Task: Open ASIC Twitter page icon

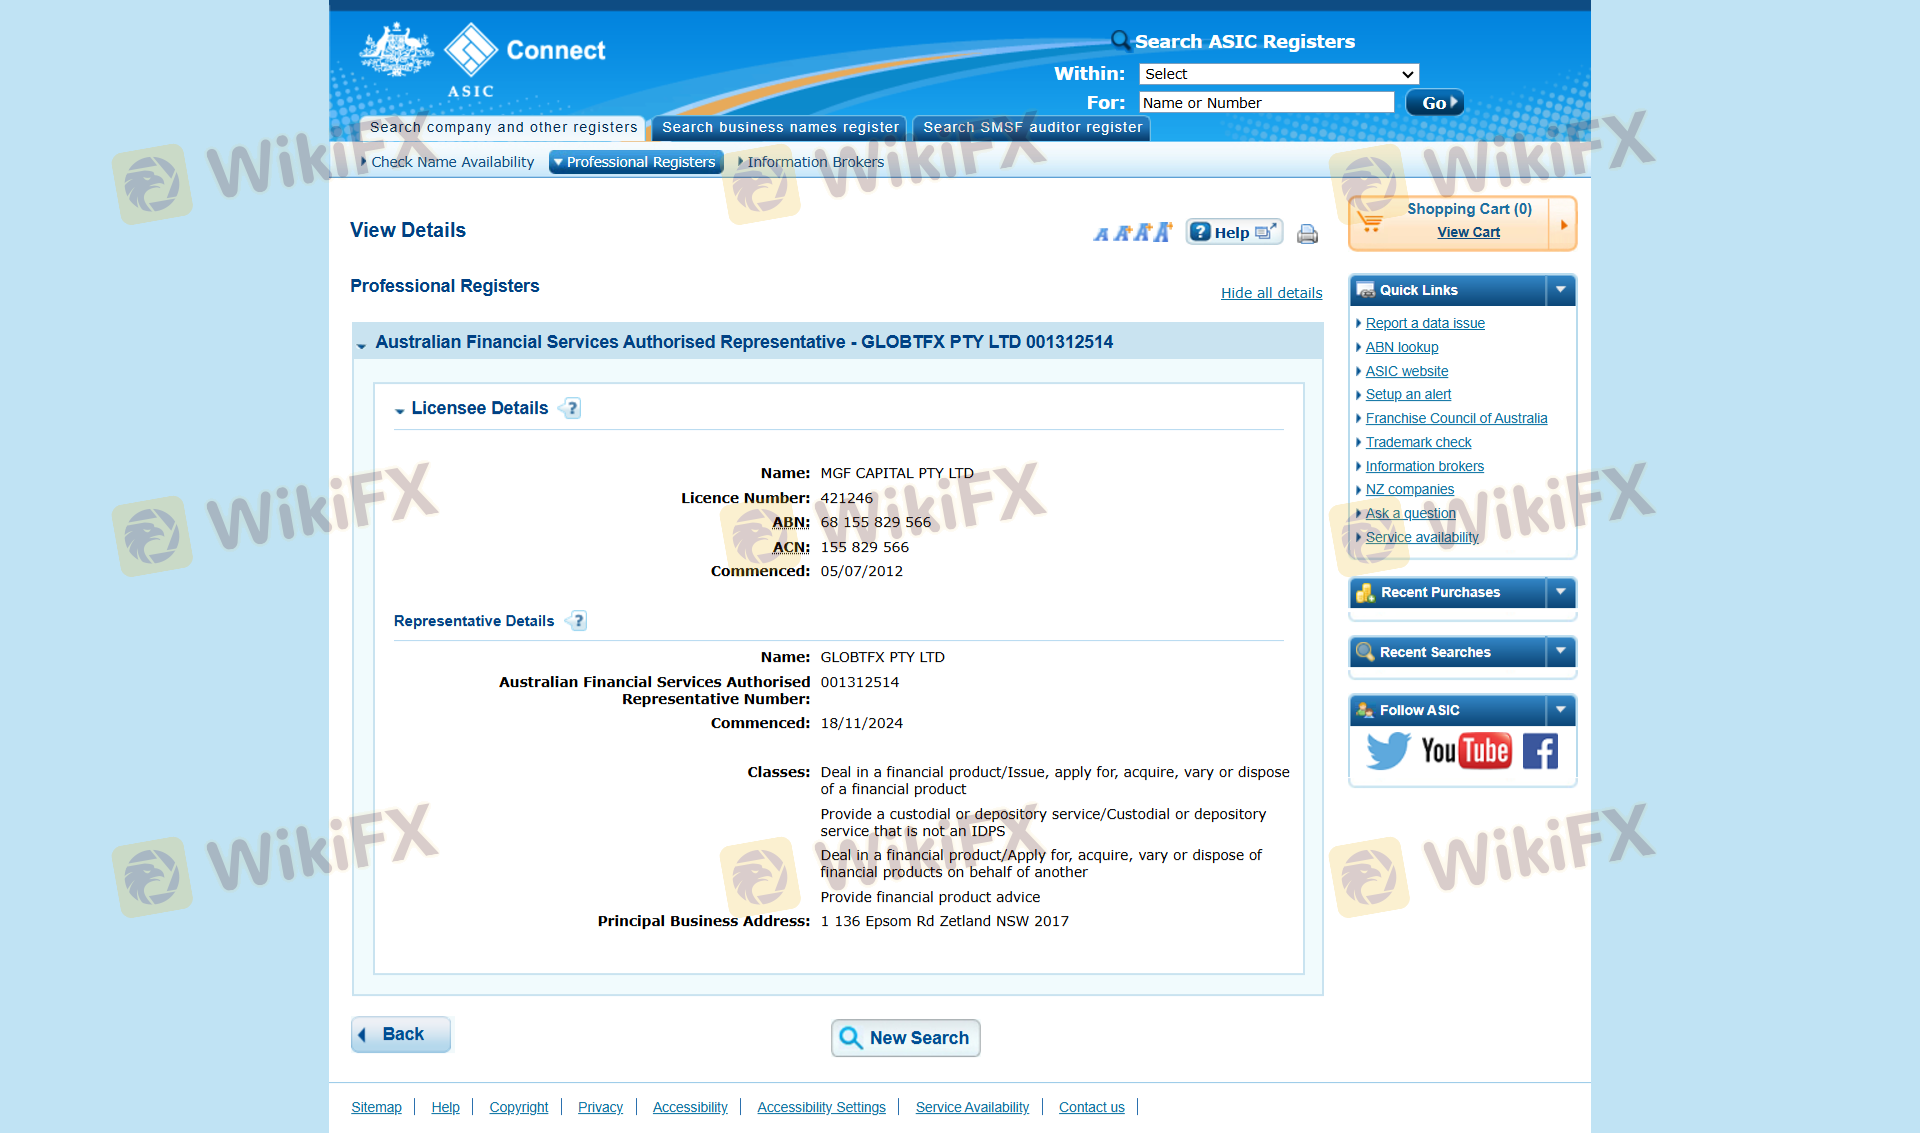Action: (1387, 751)
